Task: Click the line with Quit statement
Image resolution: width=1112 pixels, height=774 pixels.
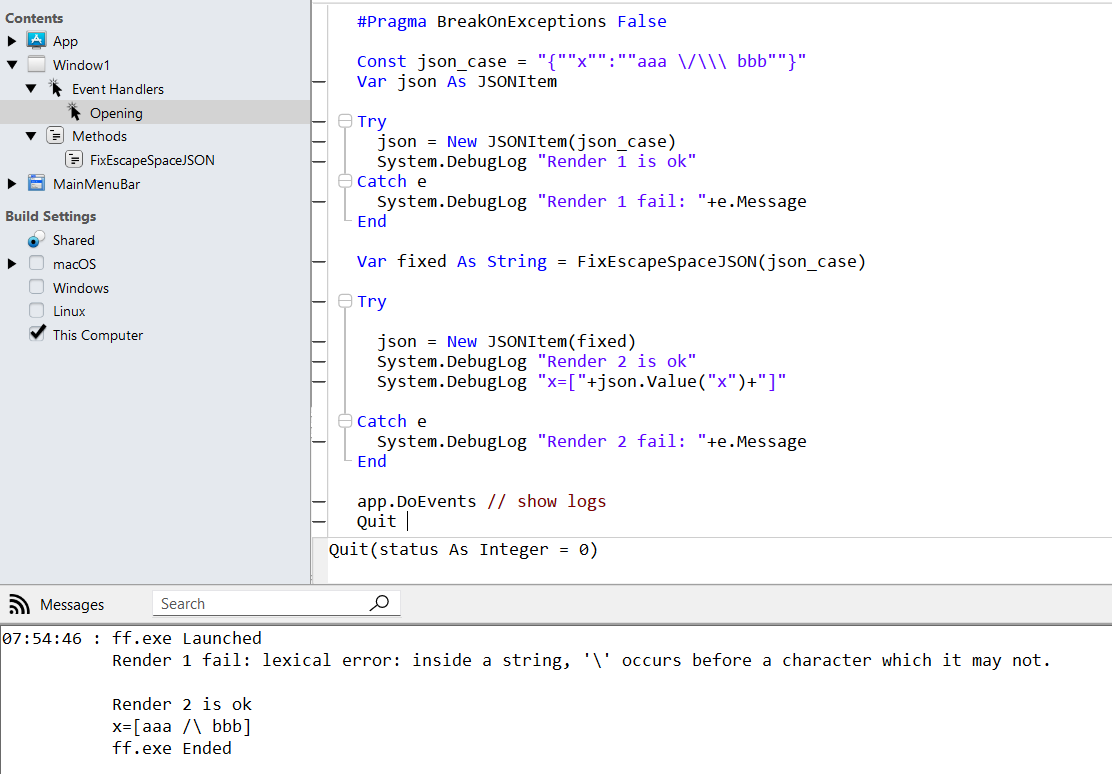Action: point(377,521)
